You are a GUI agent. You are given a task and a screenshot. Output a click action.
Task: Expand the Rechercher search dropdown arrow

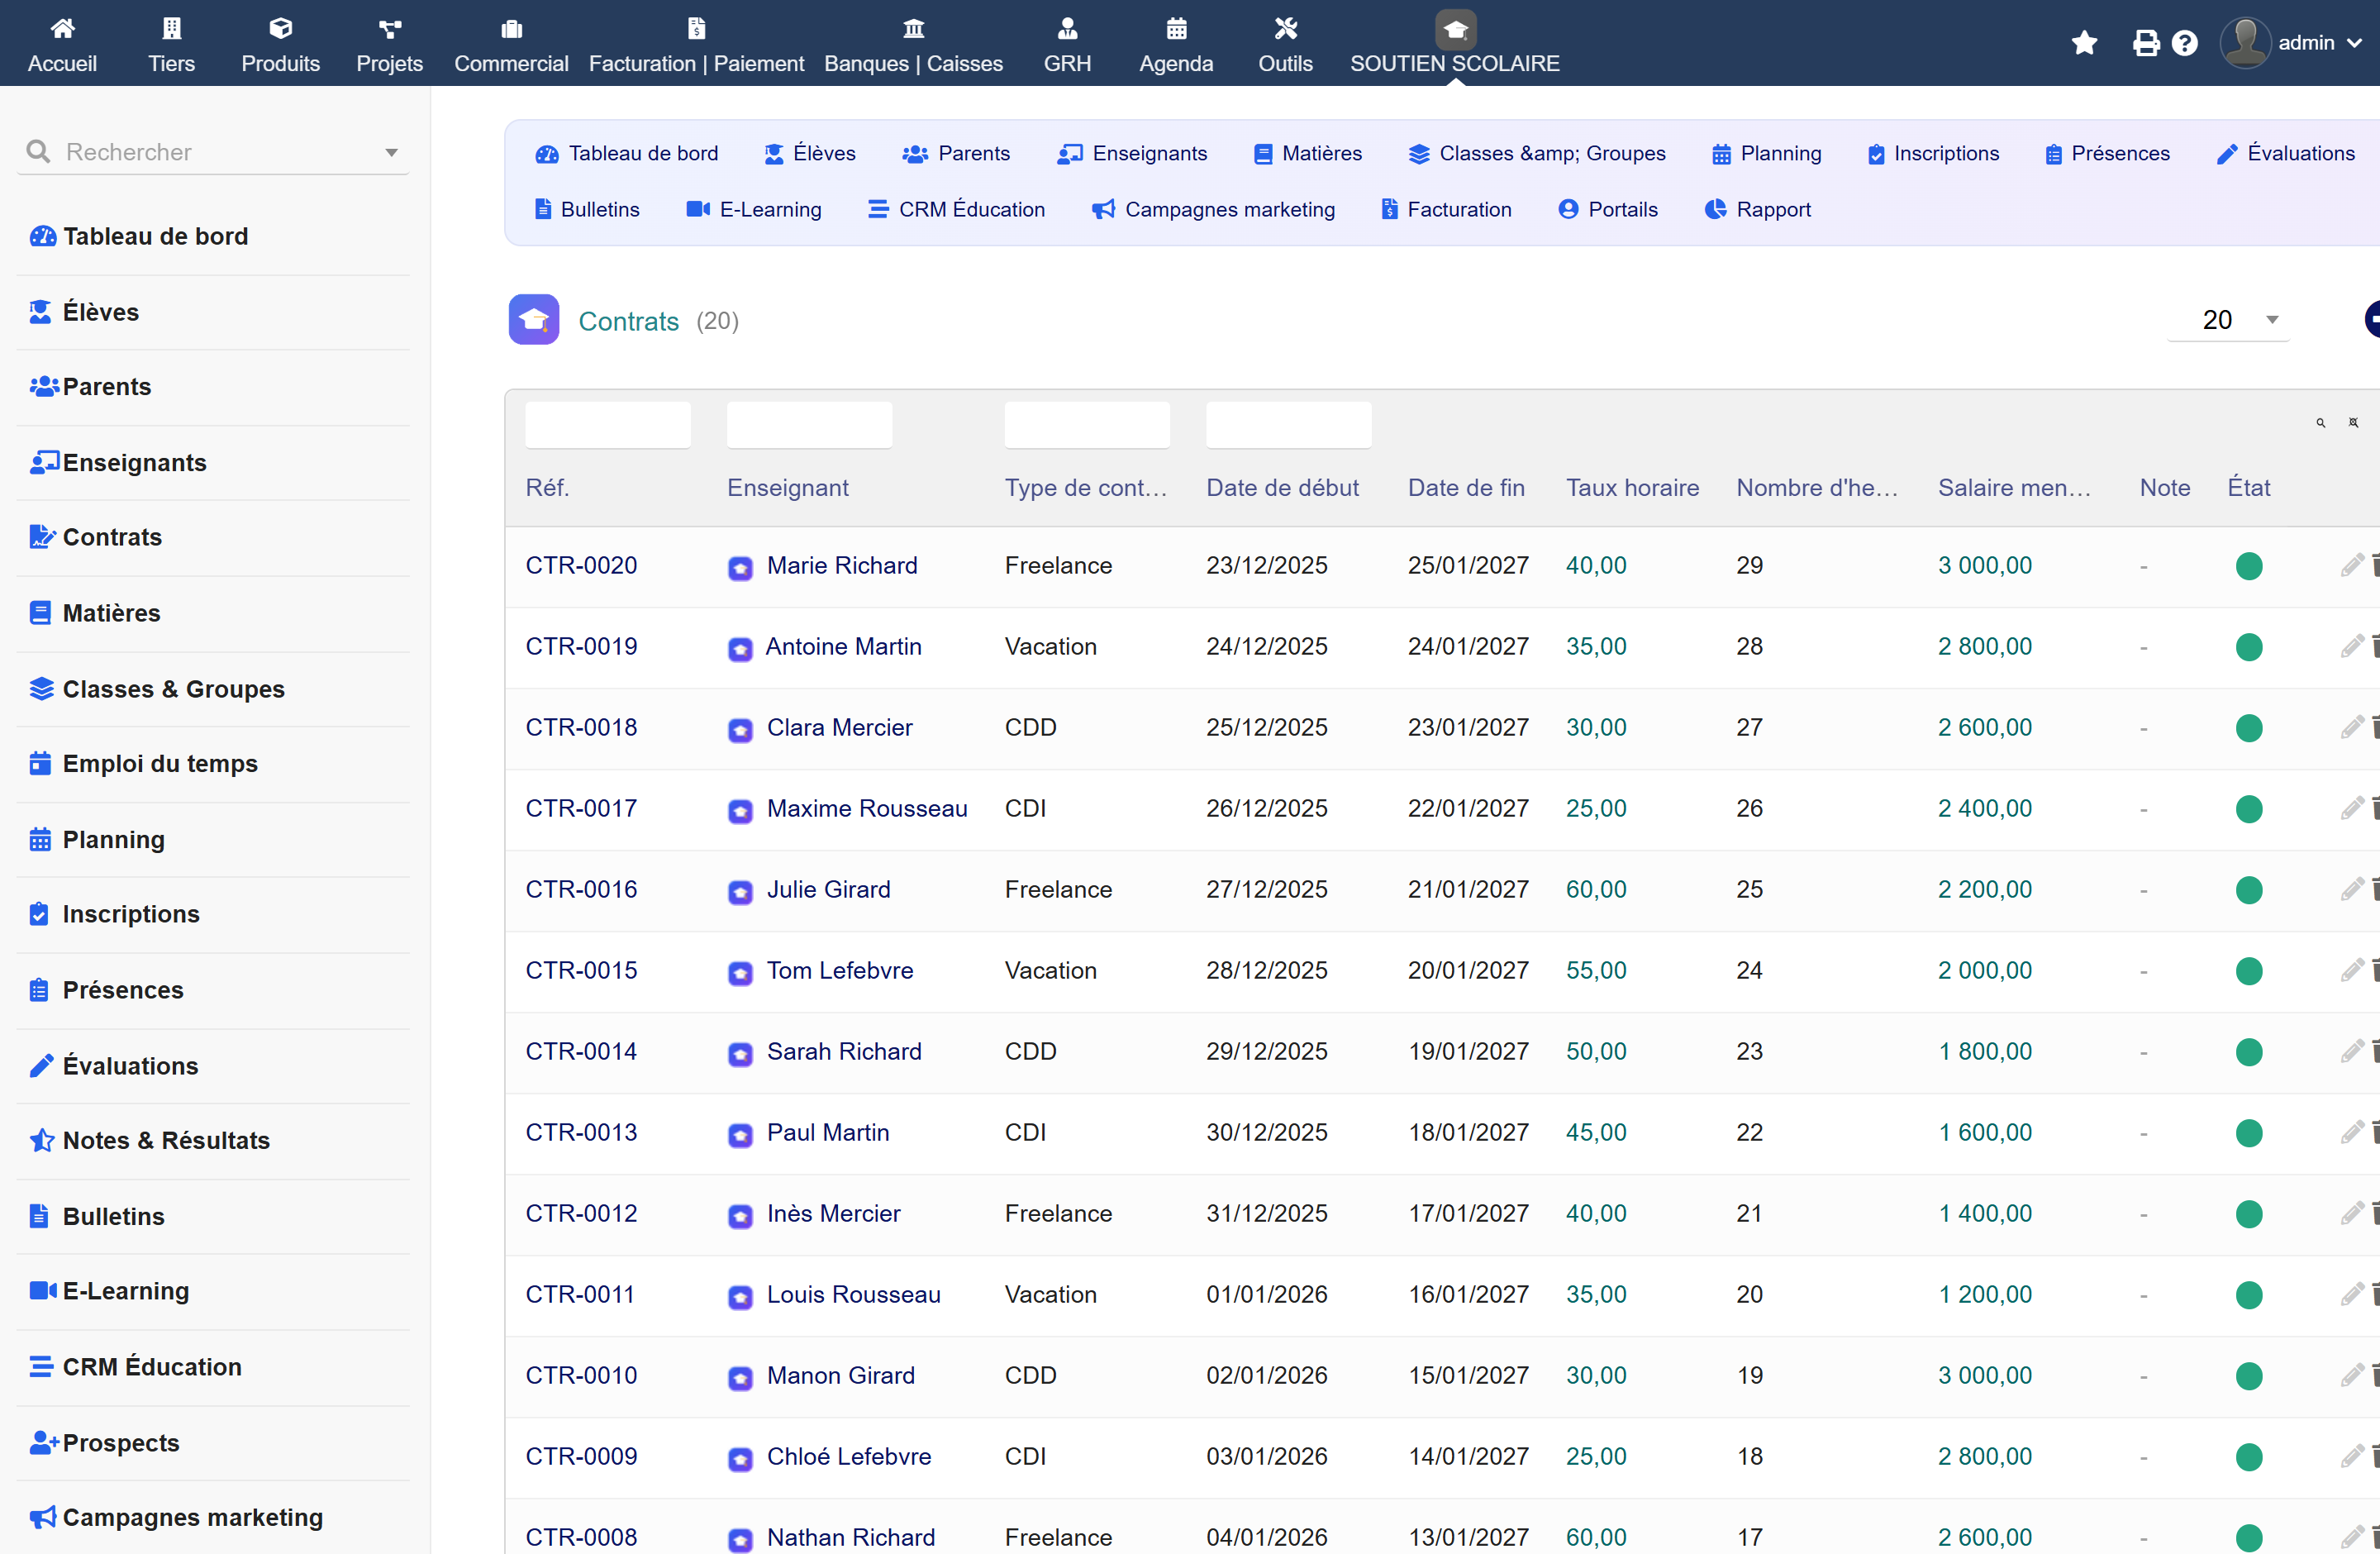391,153
